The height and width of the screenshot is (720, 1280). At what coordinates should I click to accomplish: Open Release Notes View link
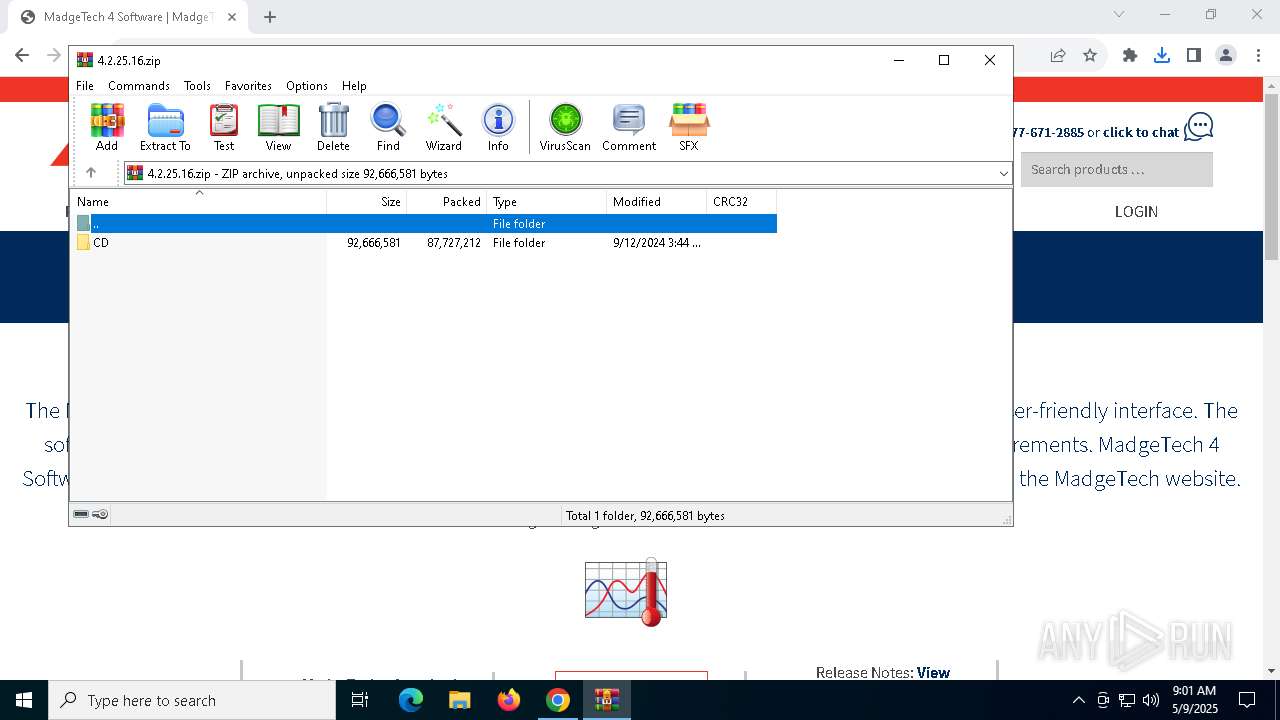click(933, 673)
